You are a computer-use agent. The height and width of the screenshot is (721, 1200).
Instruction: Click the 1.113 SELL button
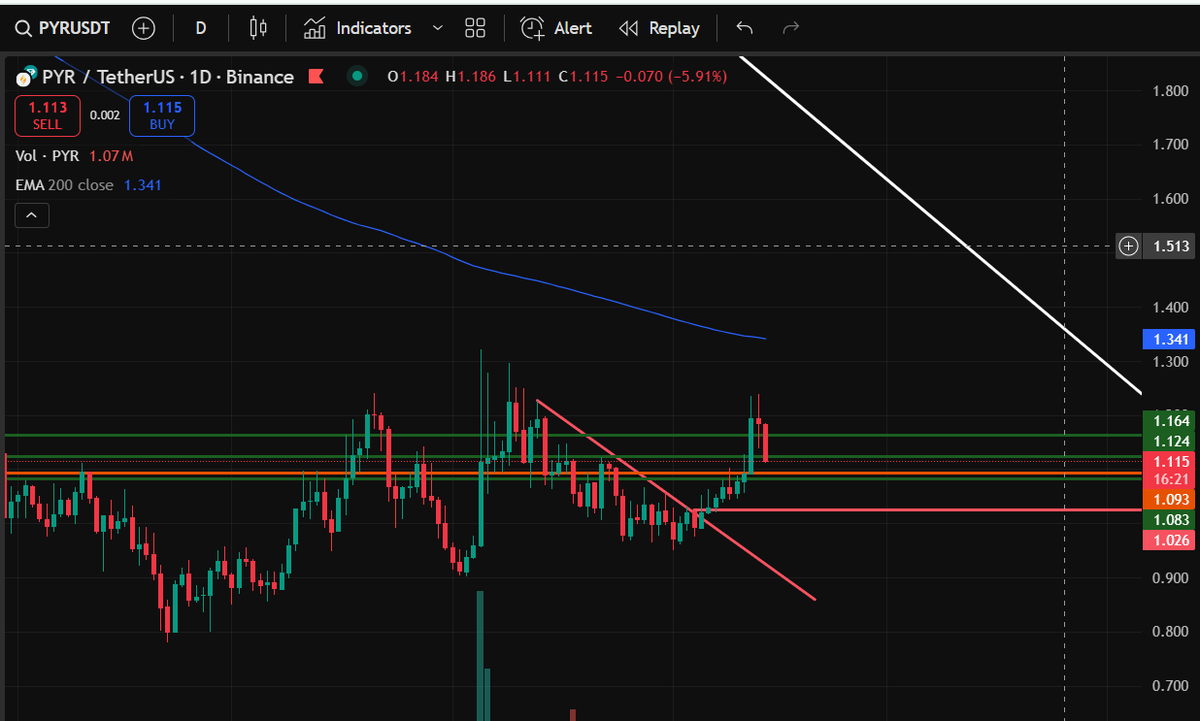pos(47,116)
